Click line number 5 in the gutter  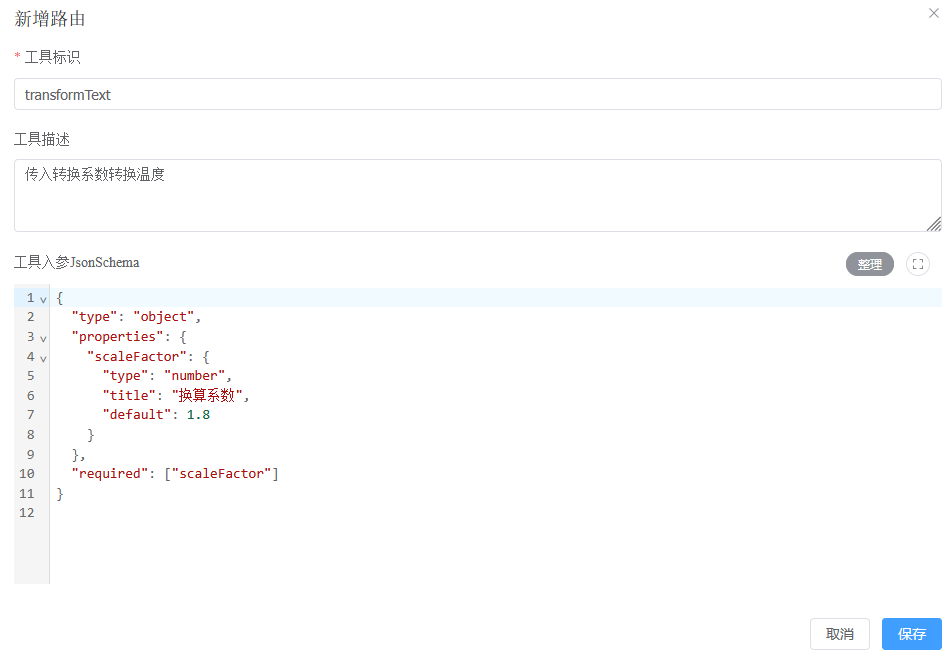tap(30, 375)
